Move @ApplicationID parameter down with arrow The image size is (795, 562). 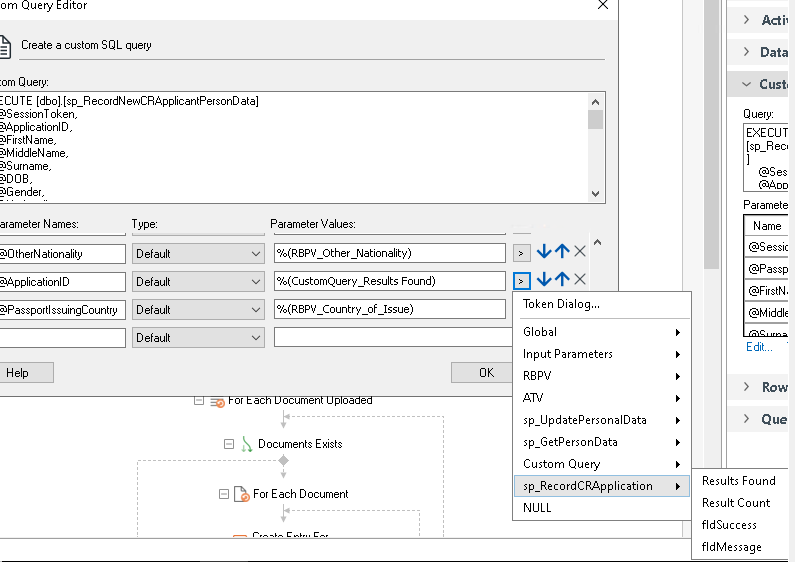click(x=544, y=279)
